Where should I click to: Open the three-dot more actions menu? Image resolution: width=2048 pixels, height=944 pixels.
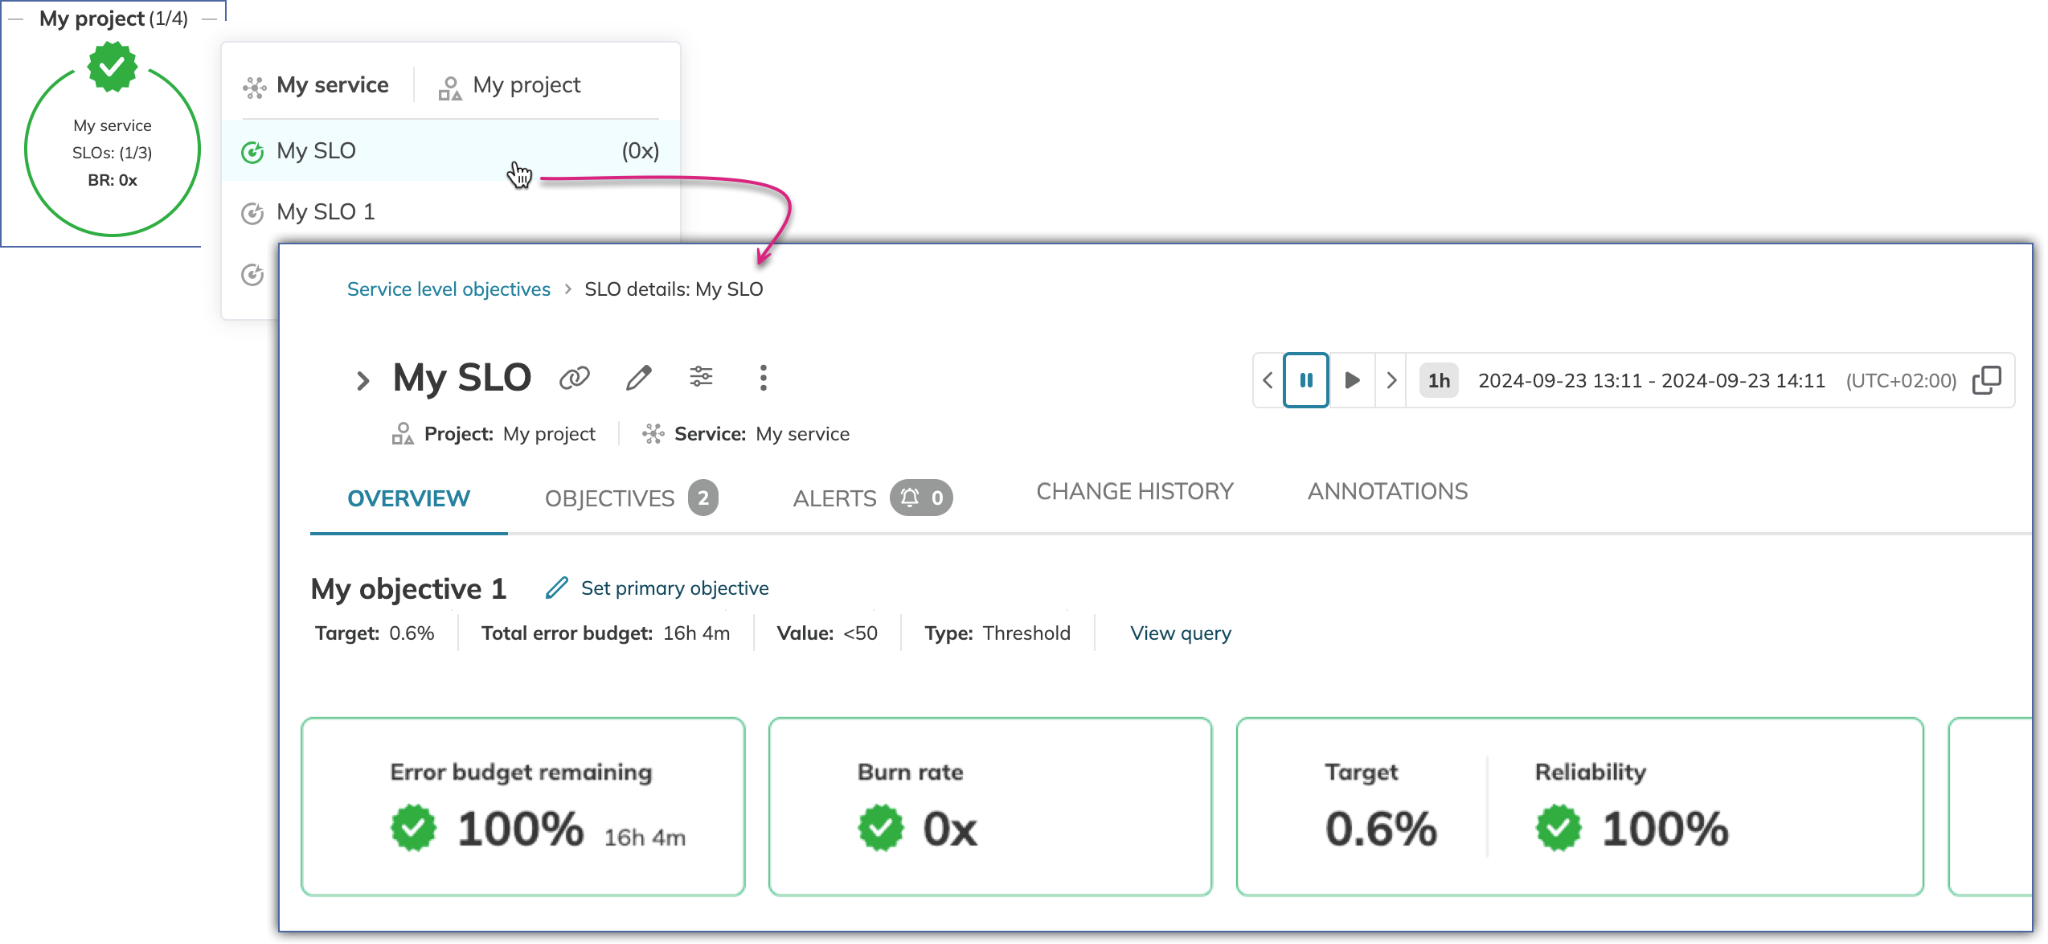(763, 378)
